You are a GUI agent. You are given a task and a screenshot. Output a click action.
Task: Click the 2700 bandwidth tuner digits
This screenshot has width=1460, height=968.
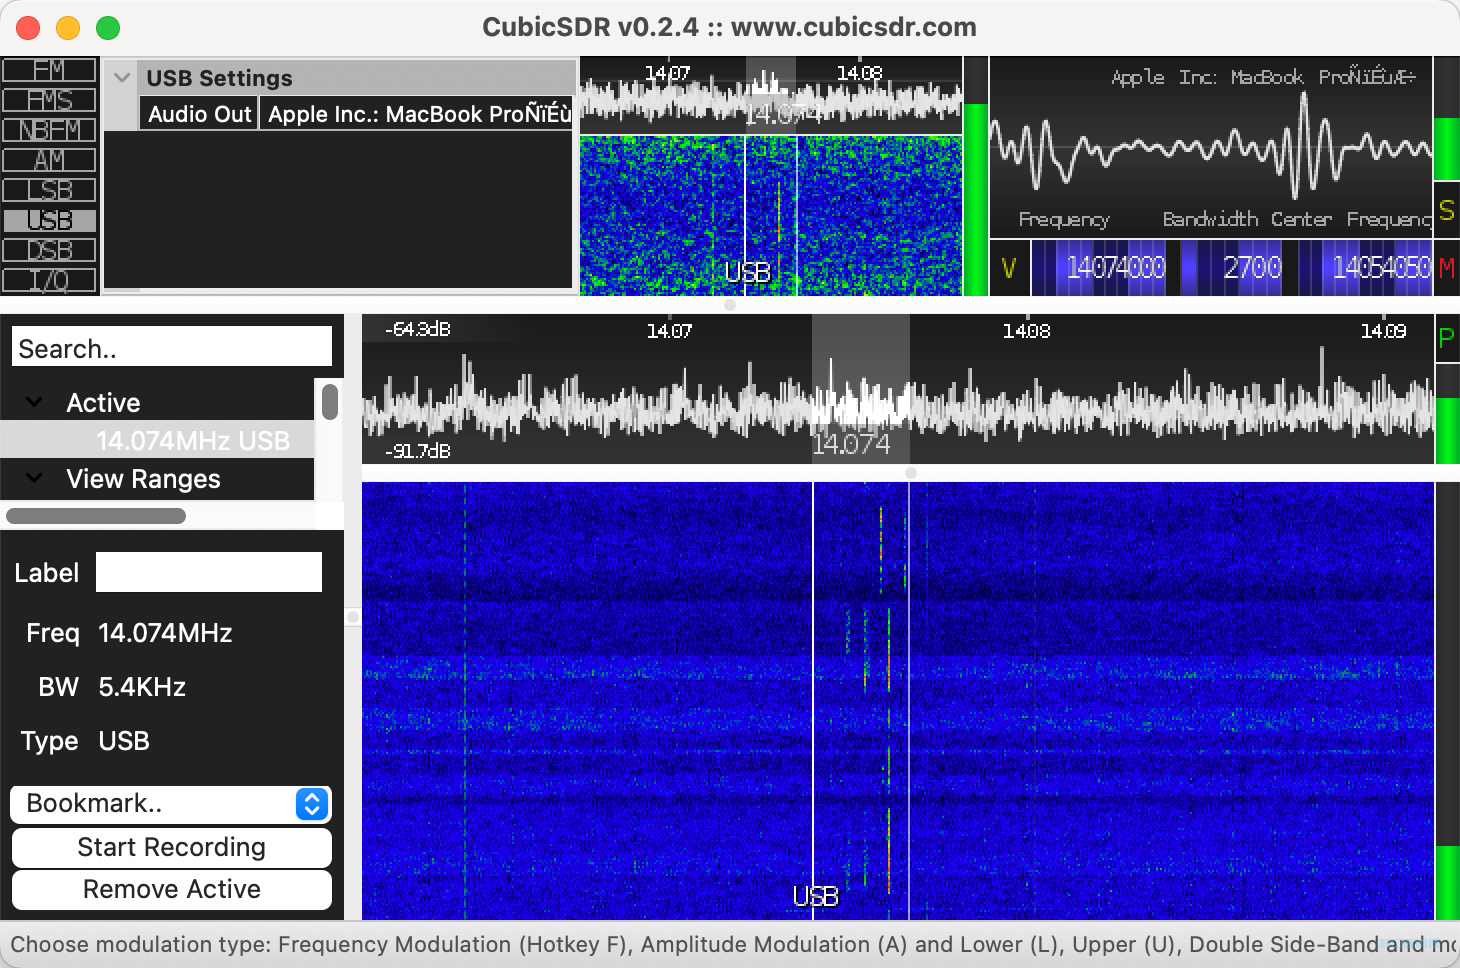(x=1252, y=267)
